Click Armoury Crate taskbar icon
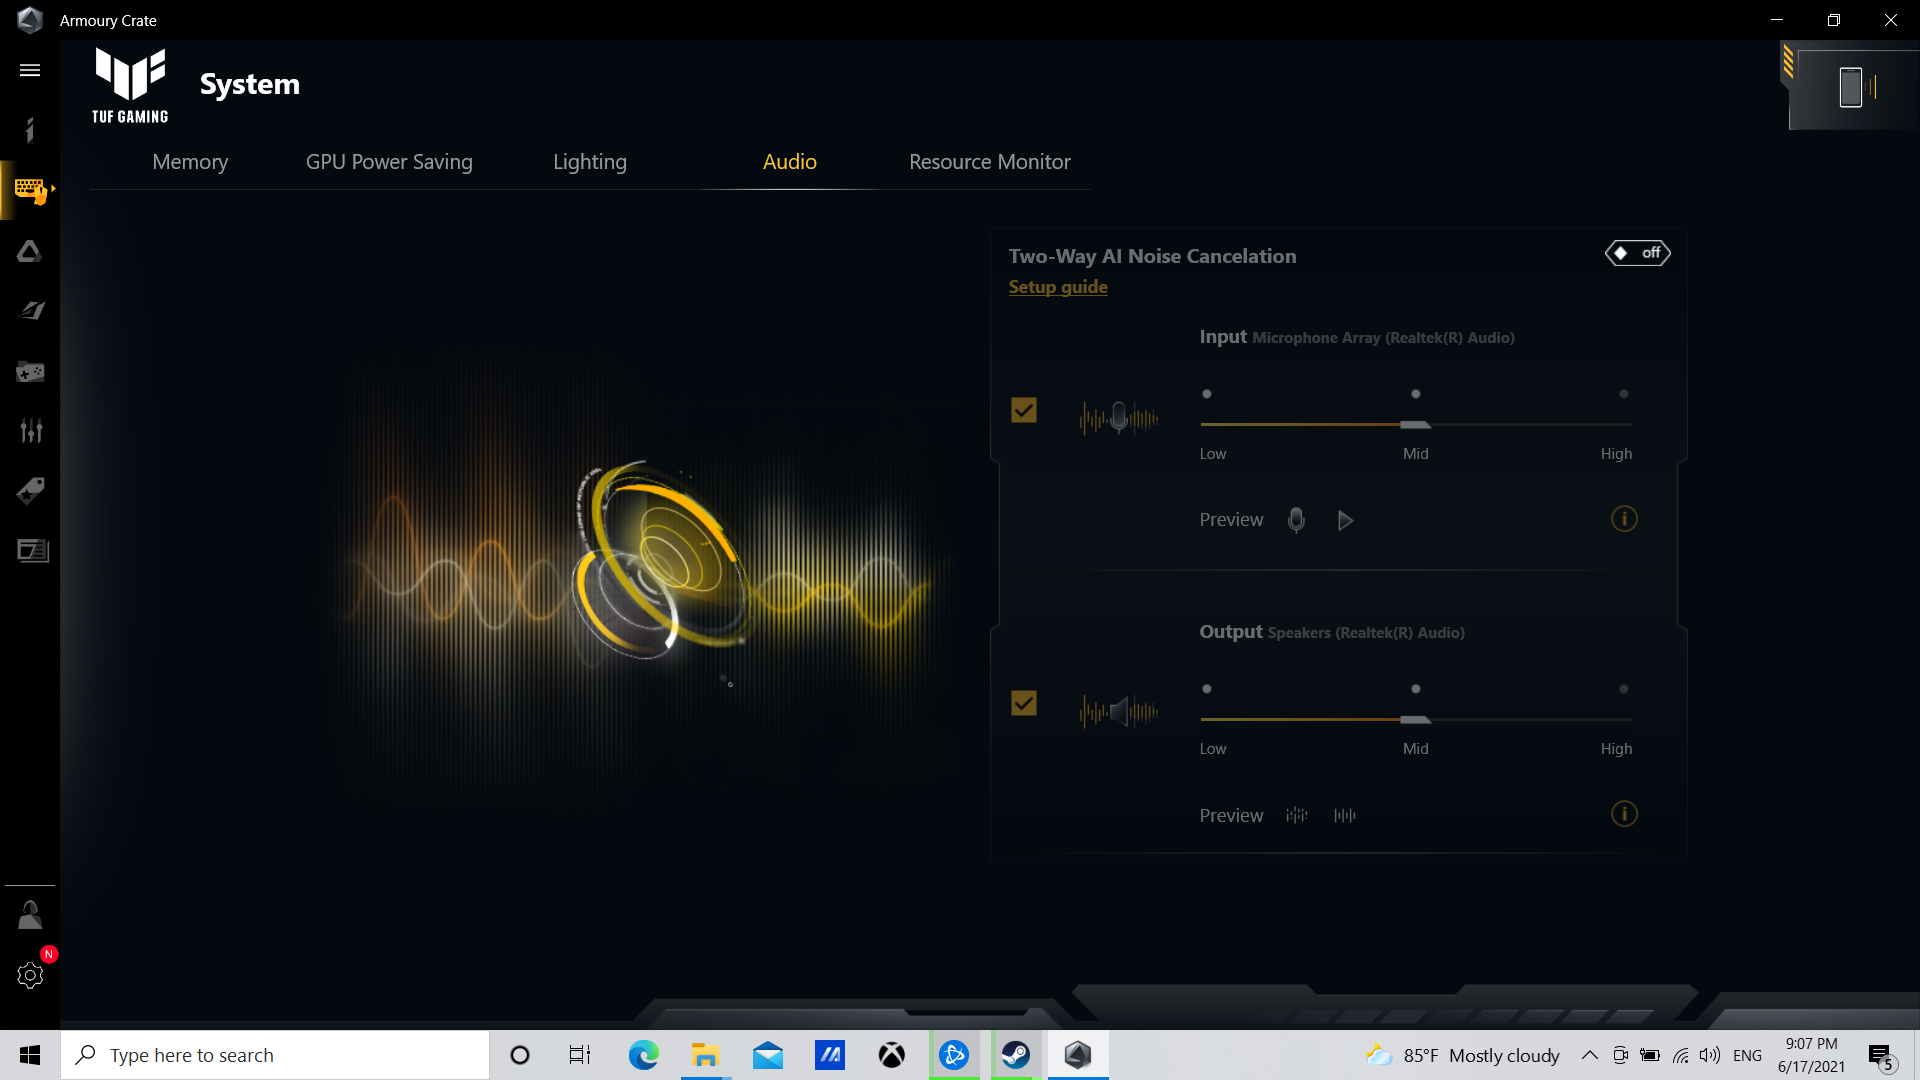 1078,1055
